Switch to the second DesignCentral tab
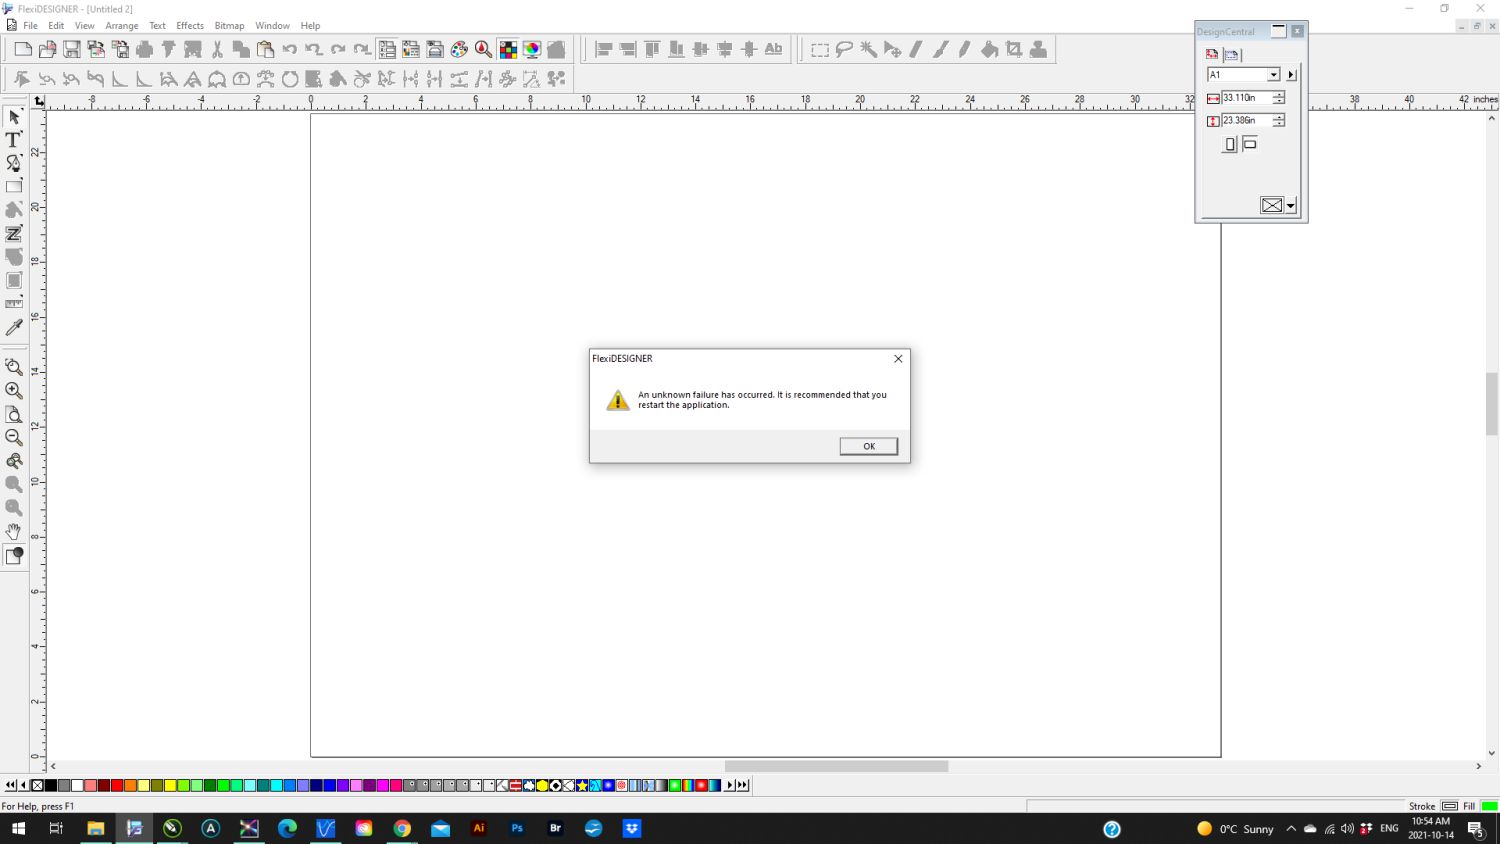 coord(1232,54)
